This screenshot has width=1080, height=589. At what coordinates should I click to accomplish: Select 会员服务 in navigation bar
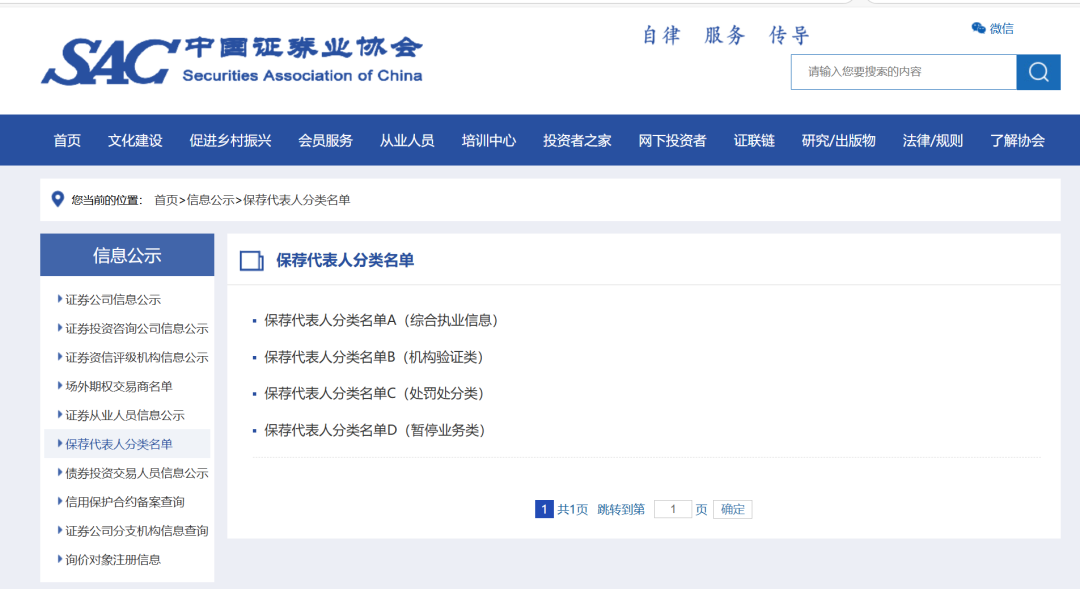click(x=325, y=141)
